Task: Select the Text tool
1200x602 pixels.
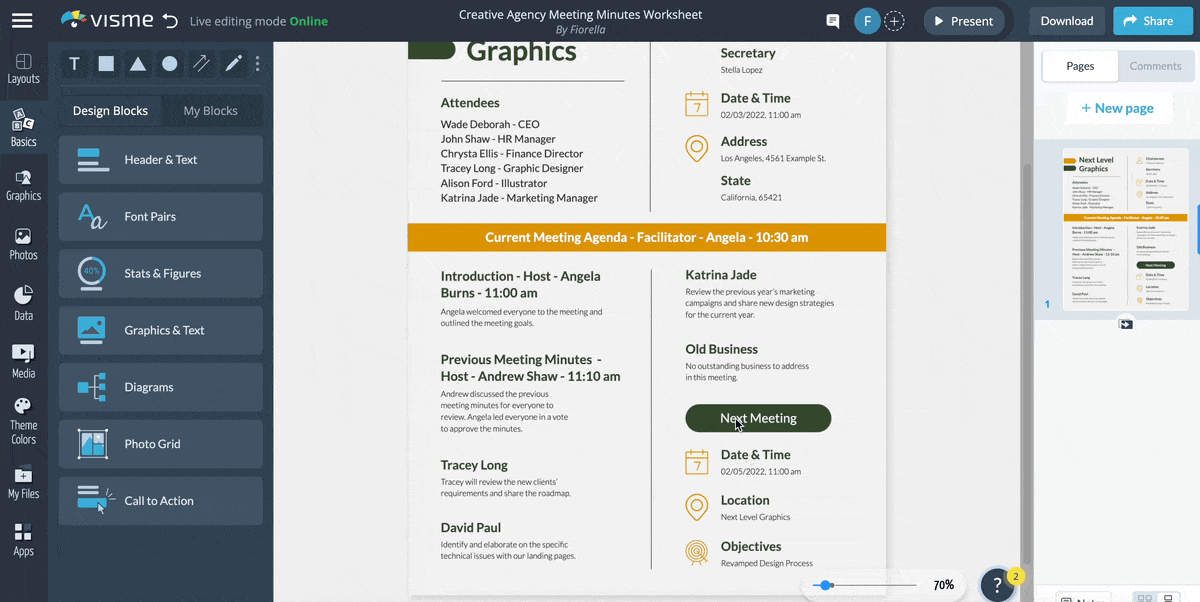Action: (x=74, y=63)
